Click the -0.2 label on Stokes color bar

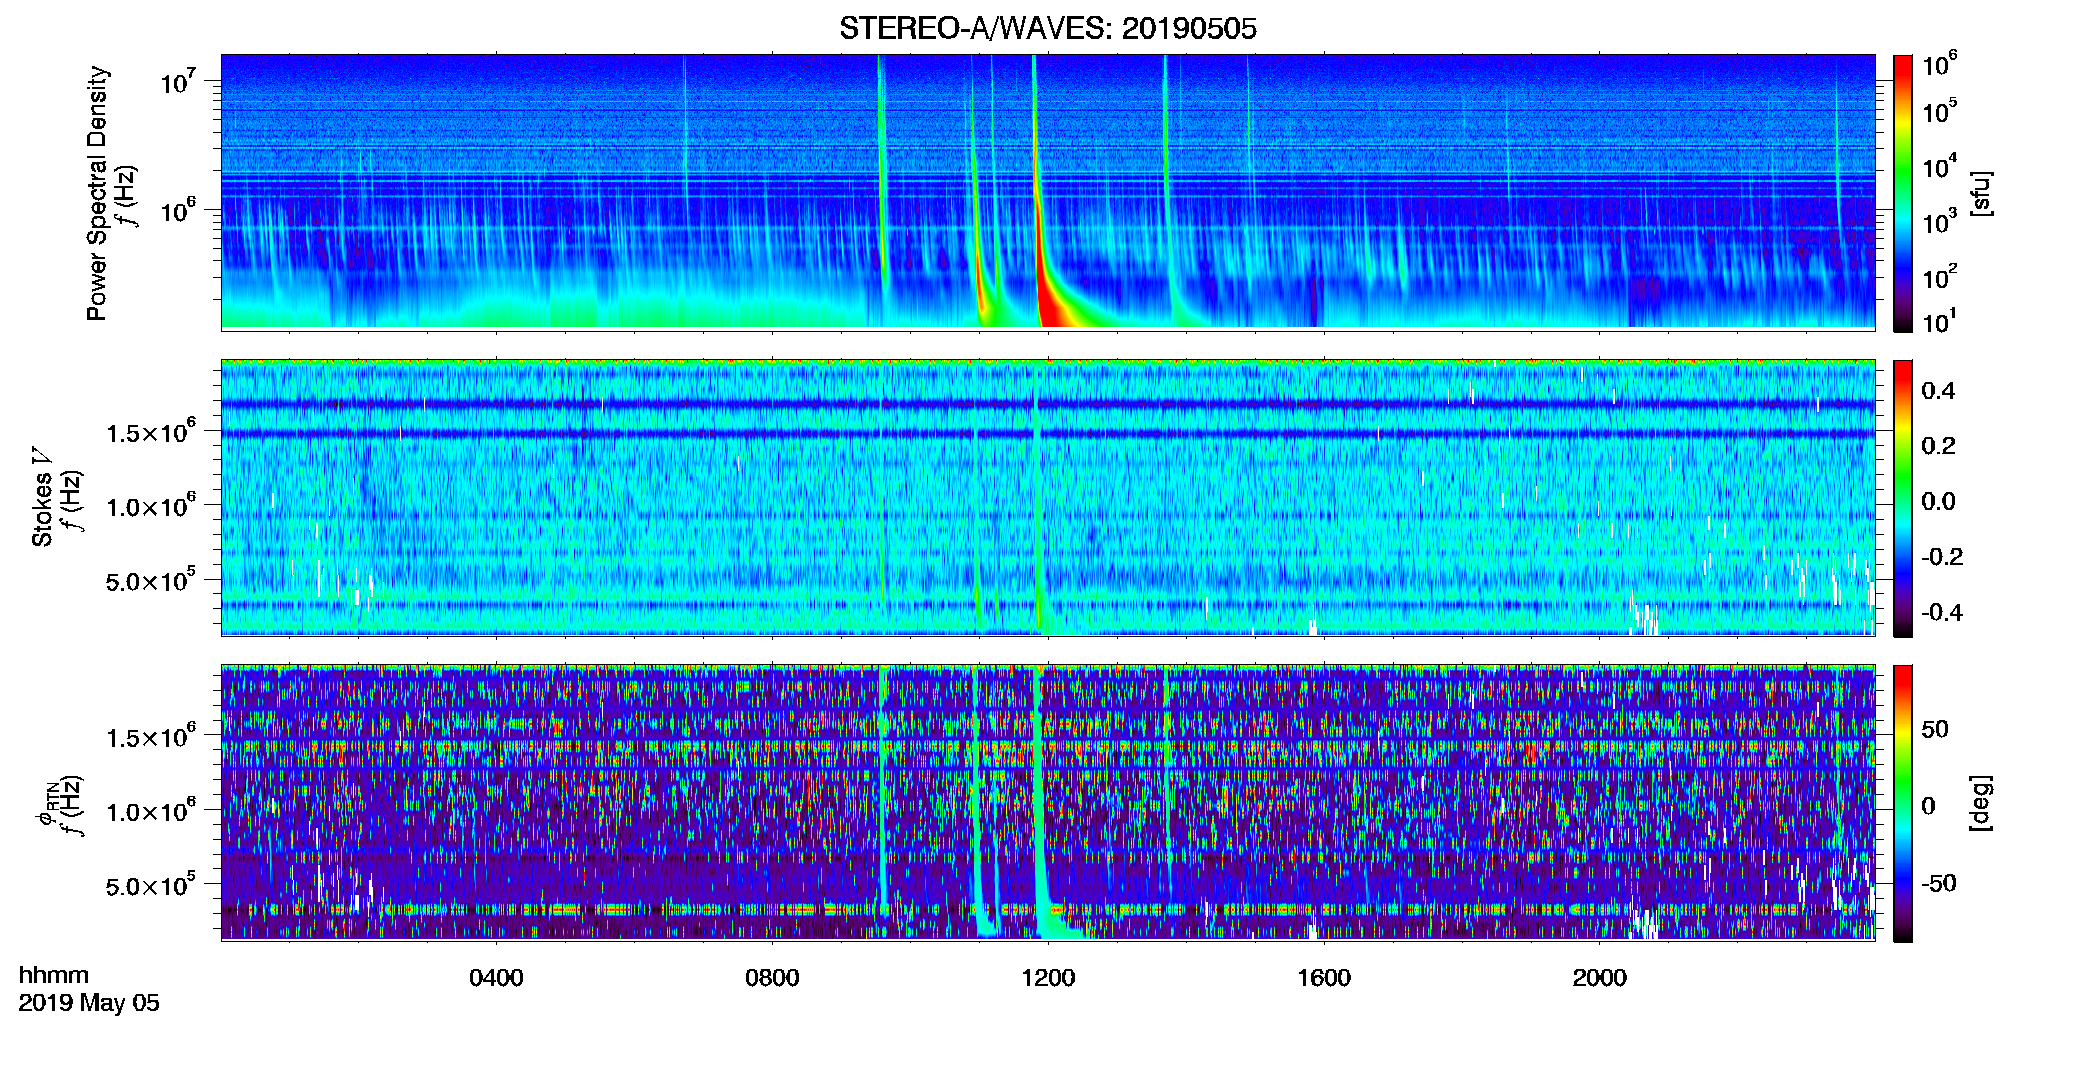(1942, 557)
